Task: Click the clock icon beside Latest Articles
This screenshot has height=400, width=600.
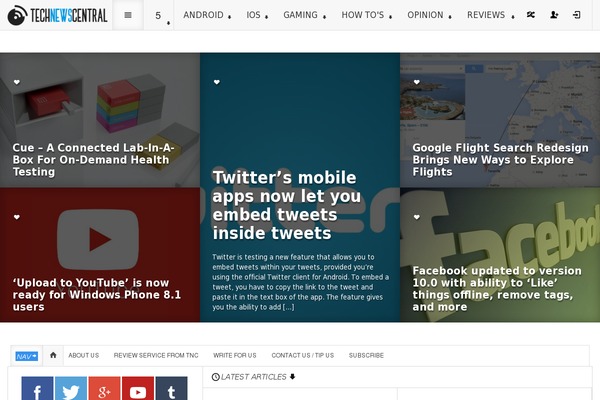Action: click(215, 377)
